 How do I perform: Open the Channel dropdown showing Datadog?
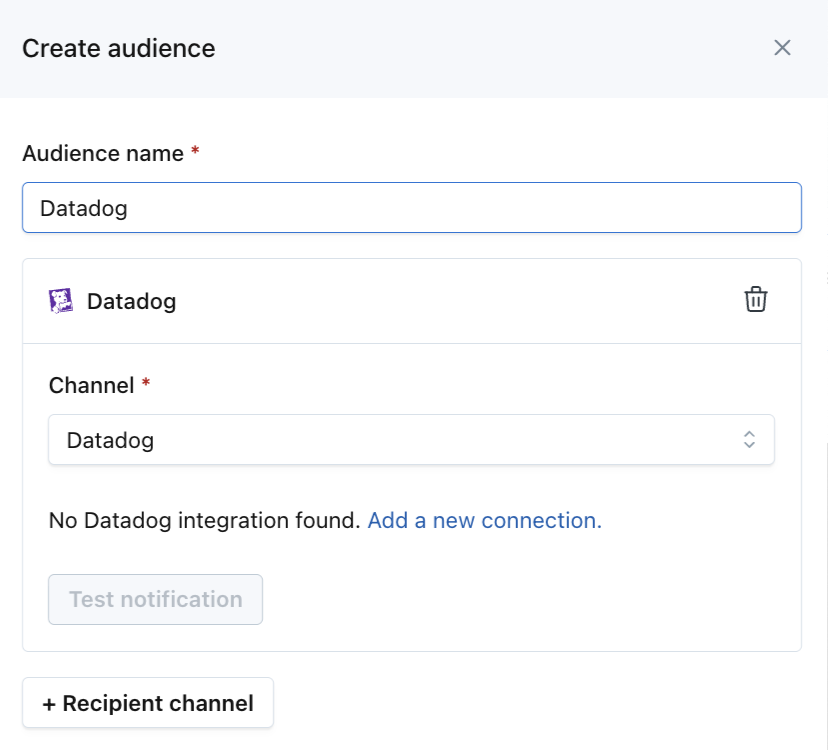click(411, 440)
